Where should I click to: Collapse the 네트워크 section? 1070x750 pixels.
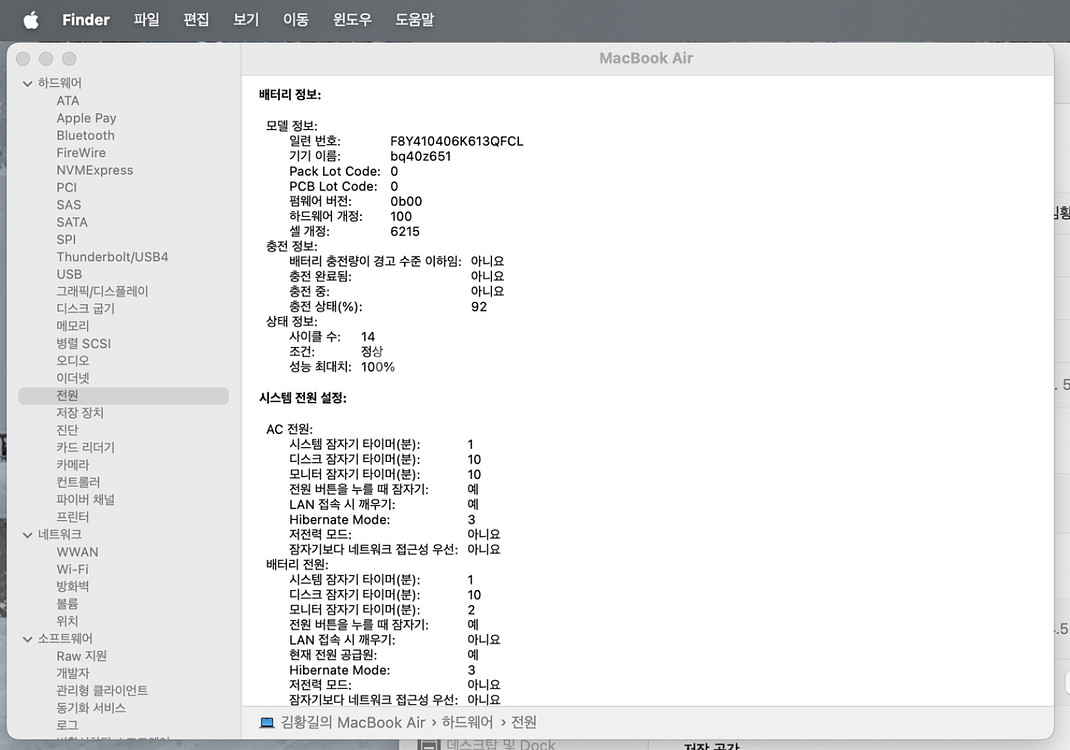27,535
